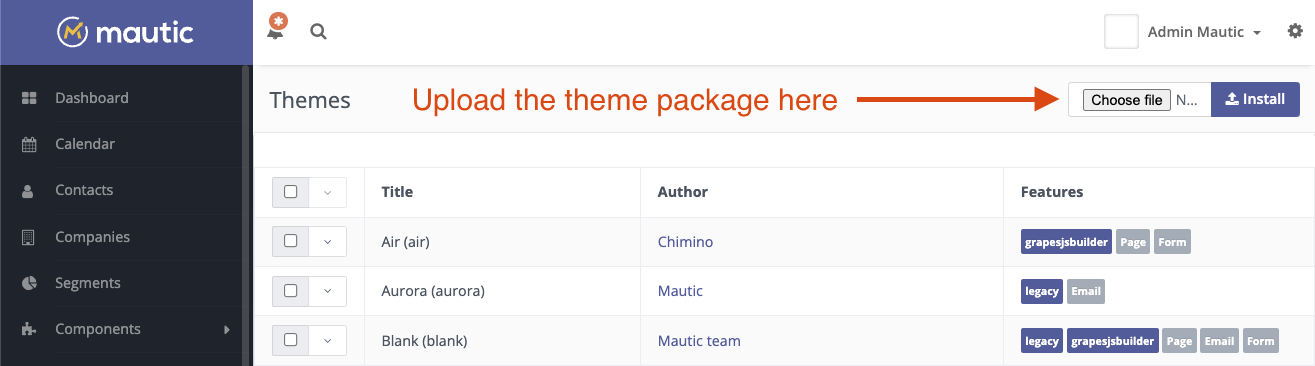Open notifications bell icon
Image resolution: width=1315 pixels, height=366 pixels.
pos(276,29)
